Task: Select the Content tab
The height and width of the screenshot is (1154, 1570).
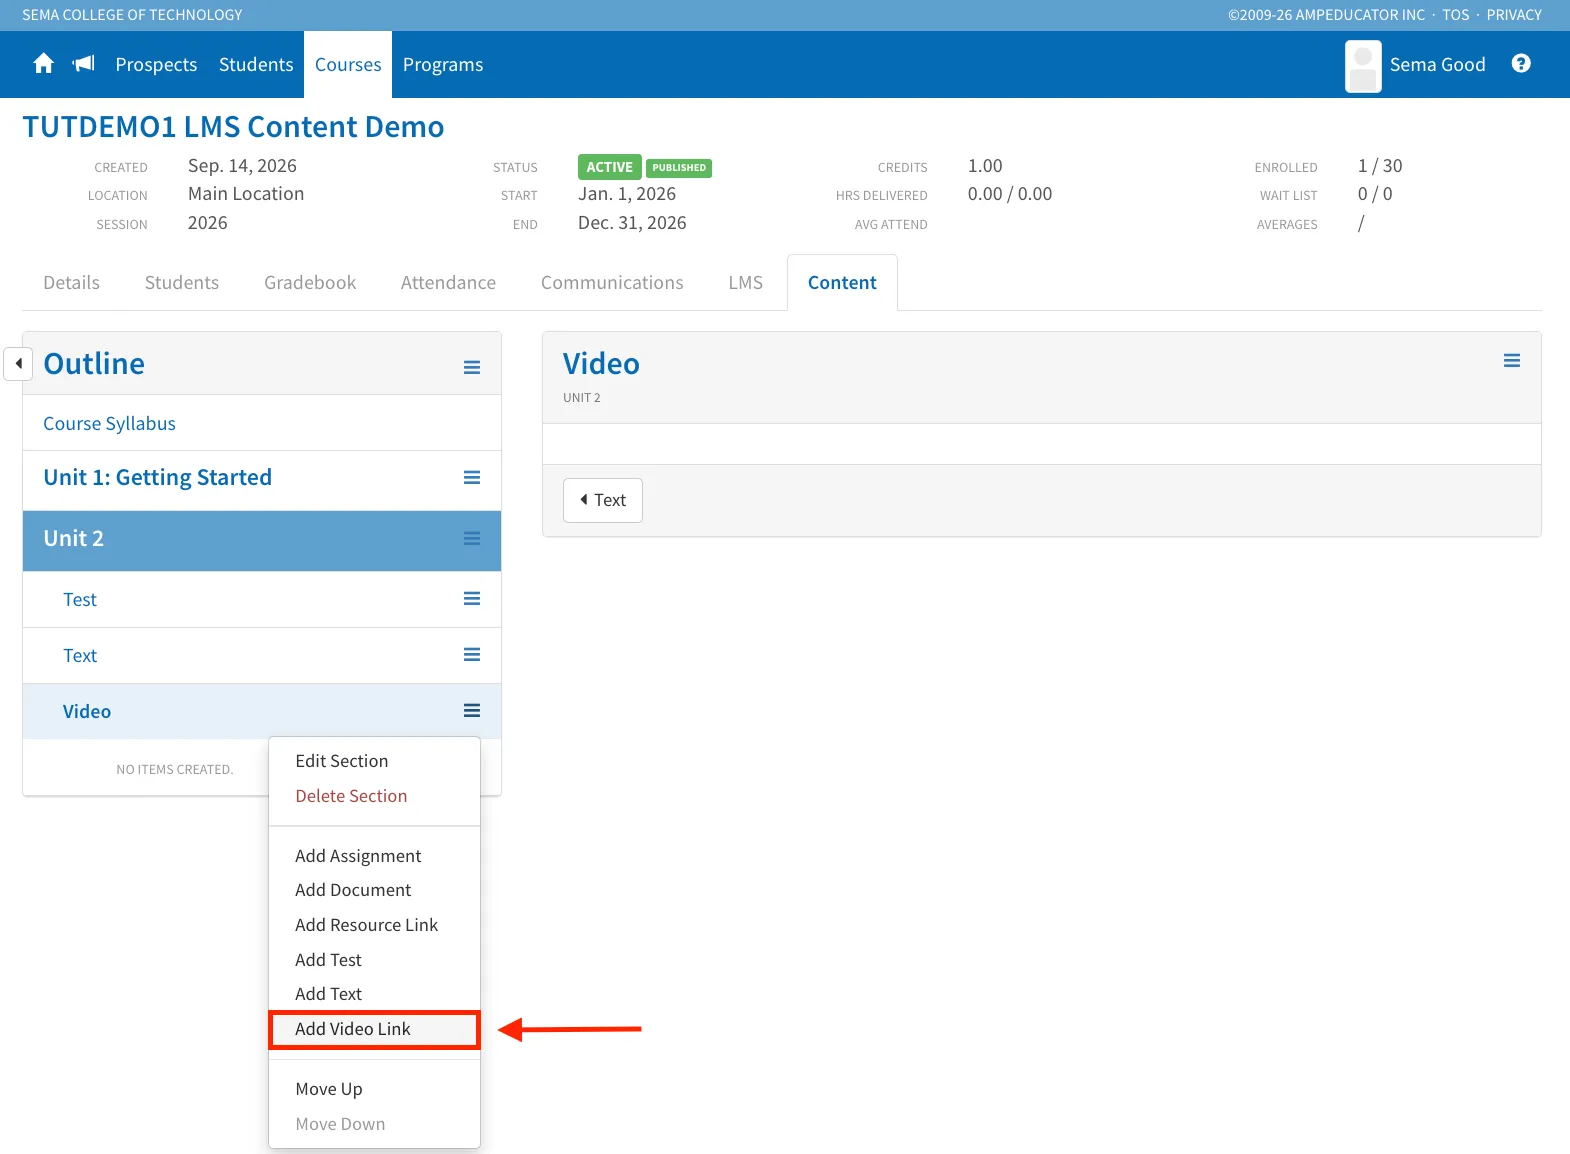Action: tap(842, 283)
